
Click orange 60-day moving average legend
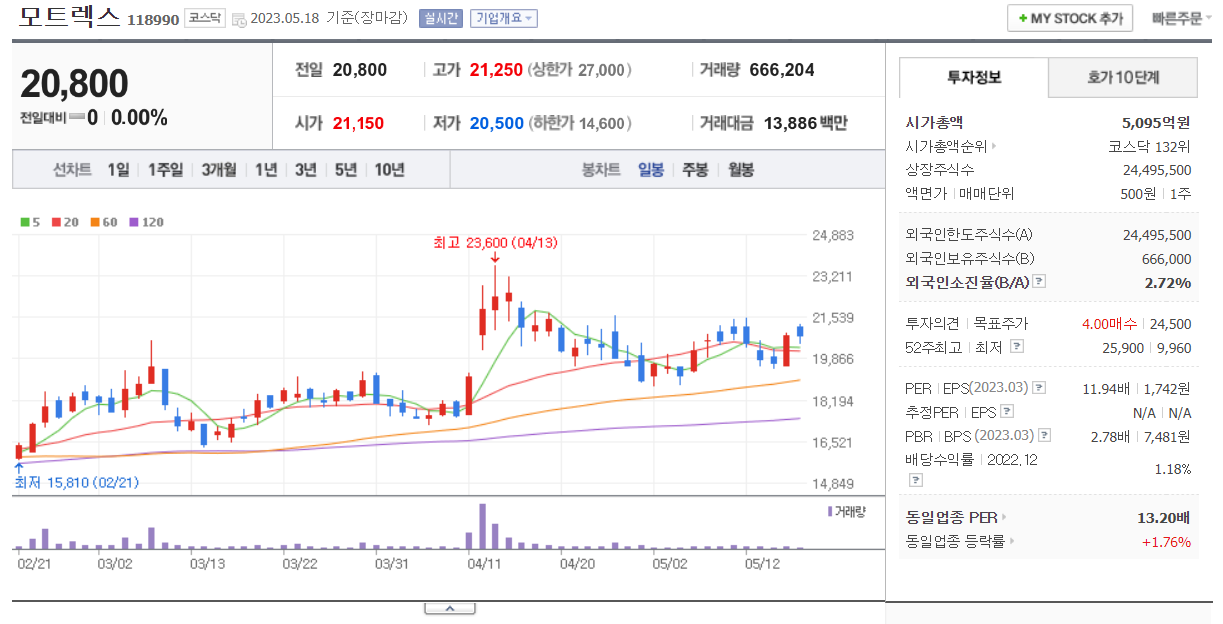pyautogui.click(x=104, y=222)
